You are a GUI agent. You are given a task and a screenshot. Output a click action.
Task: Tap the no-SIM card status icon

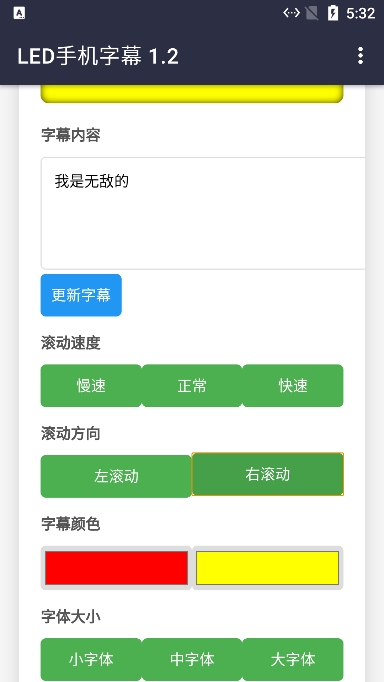pyautogui.click(x=311, y=13)
